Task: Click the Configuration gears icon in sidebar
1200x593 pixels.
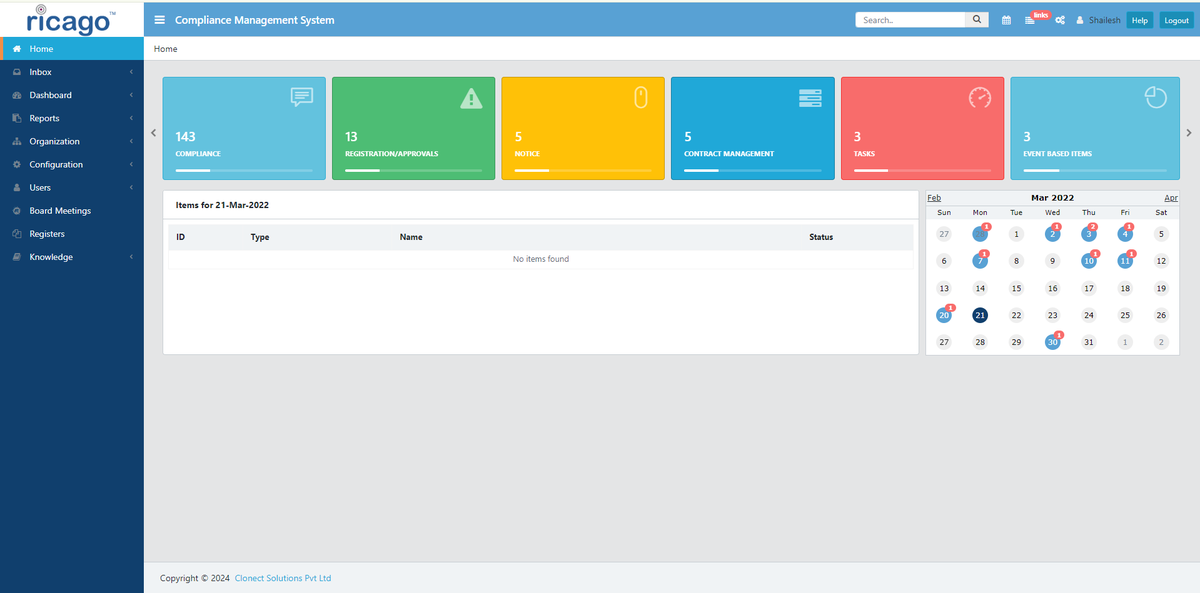Action: click(x=18, y=164)
